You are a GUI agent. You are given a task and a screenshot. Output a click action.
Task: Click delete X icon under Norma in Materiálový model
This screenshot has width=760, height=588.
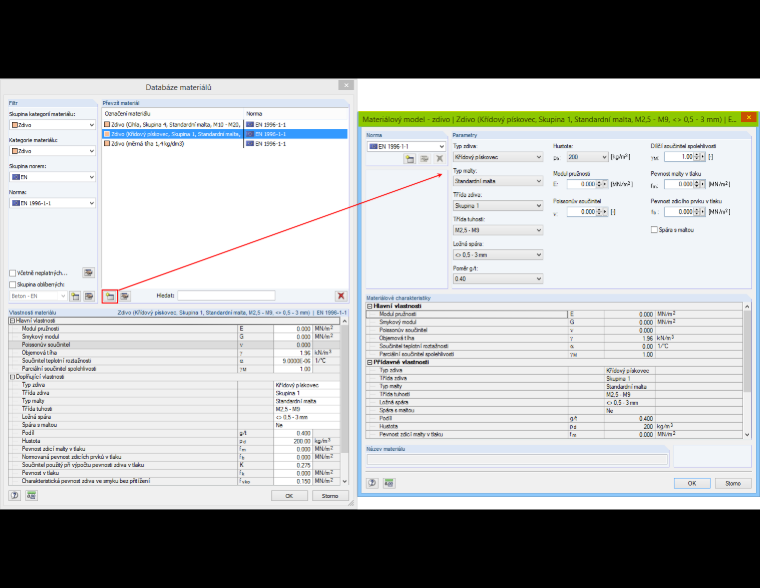point(439,159)
